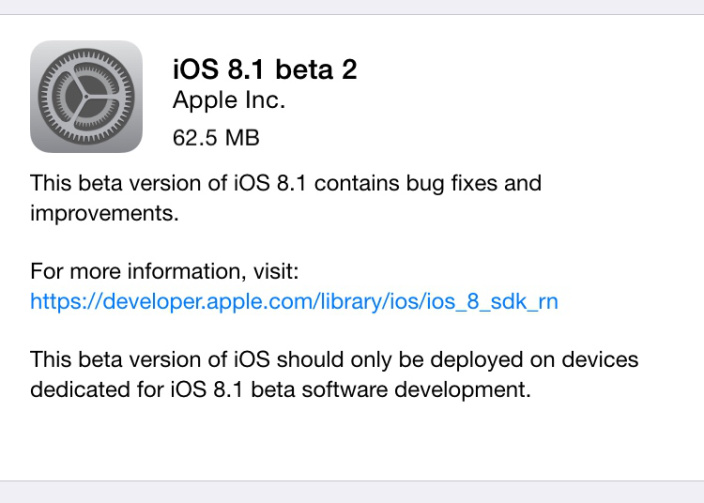The width and height of the screenshot is (704, 503).
Task: Click the "https://developer" start of the URL
Action: point(100,301)
